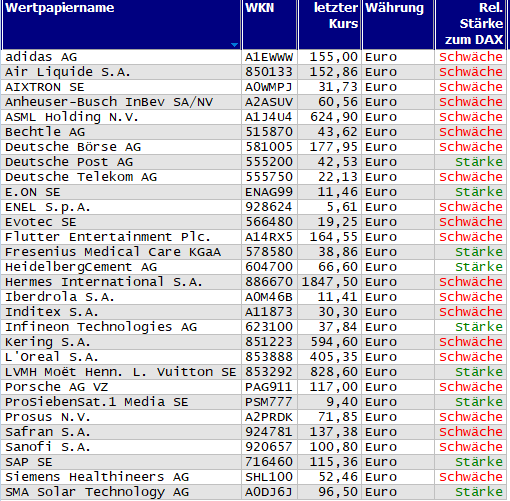Click the Euro currency cell for Sanofi S.A.
This screenshot has width=510, height=501.
[x=381, y=447]
